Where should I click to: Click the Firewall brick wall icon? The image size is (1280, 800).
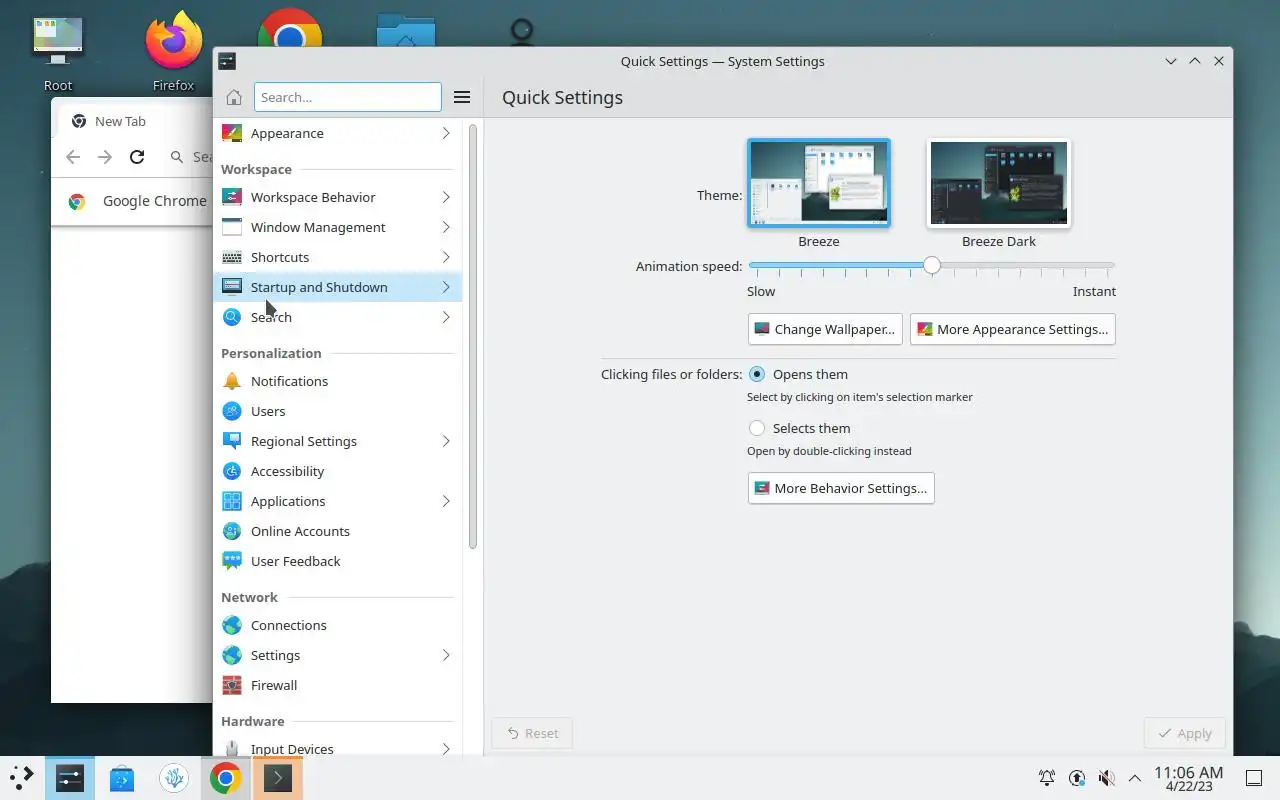[232, 685]
